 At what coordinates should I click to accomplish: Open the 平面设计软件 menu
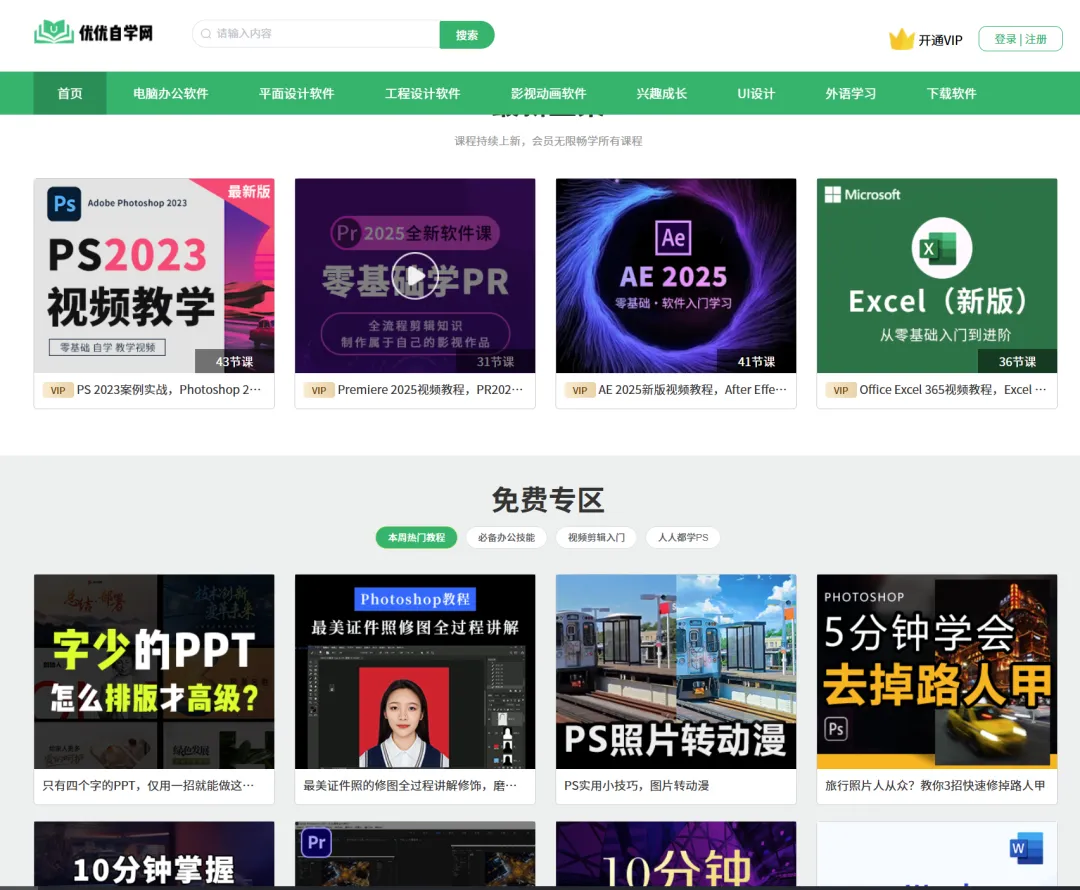point(296,93)
